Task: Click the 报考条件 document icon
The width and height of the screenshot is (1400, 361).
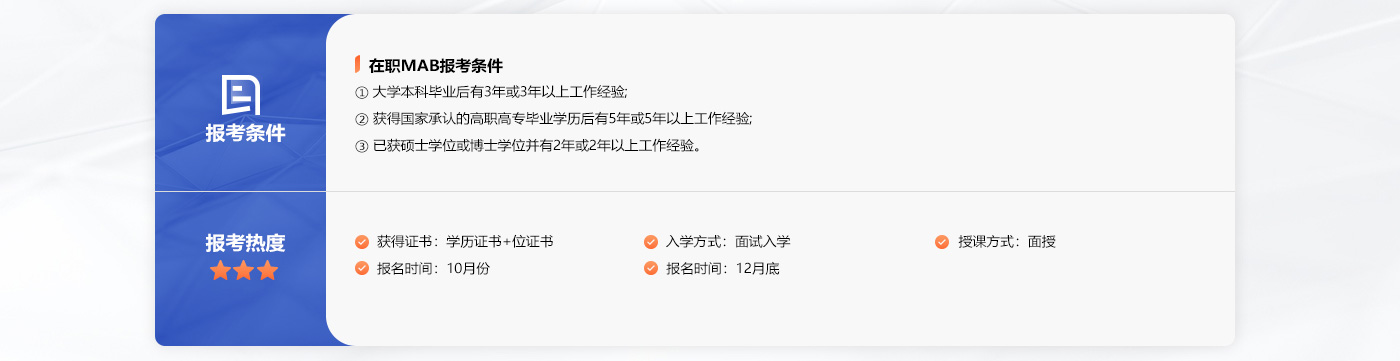Action: coord(240,95)
